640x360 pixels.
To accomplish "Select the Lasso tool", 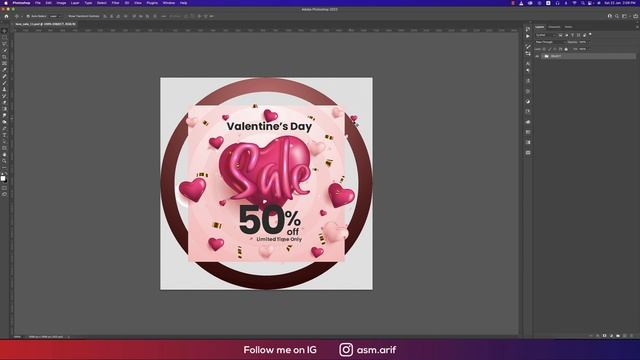I will pyautogui.click(x=4, y=44).
